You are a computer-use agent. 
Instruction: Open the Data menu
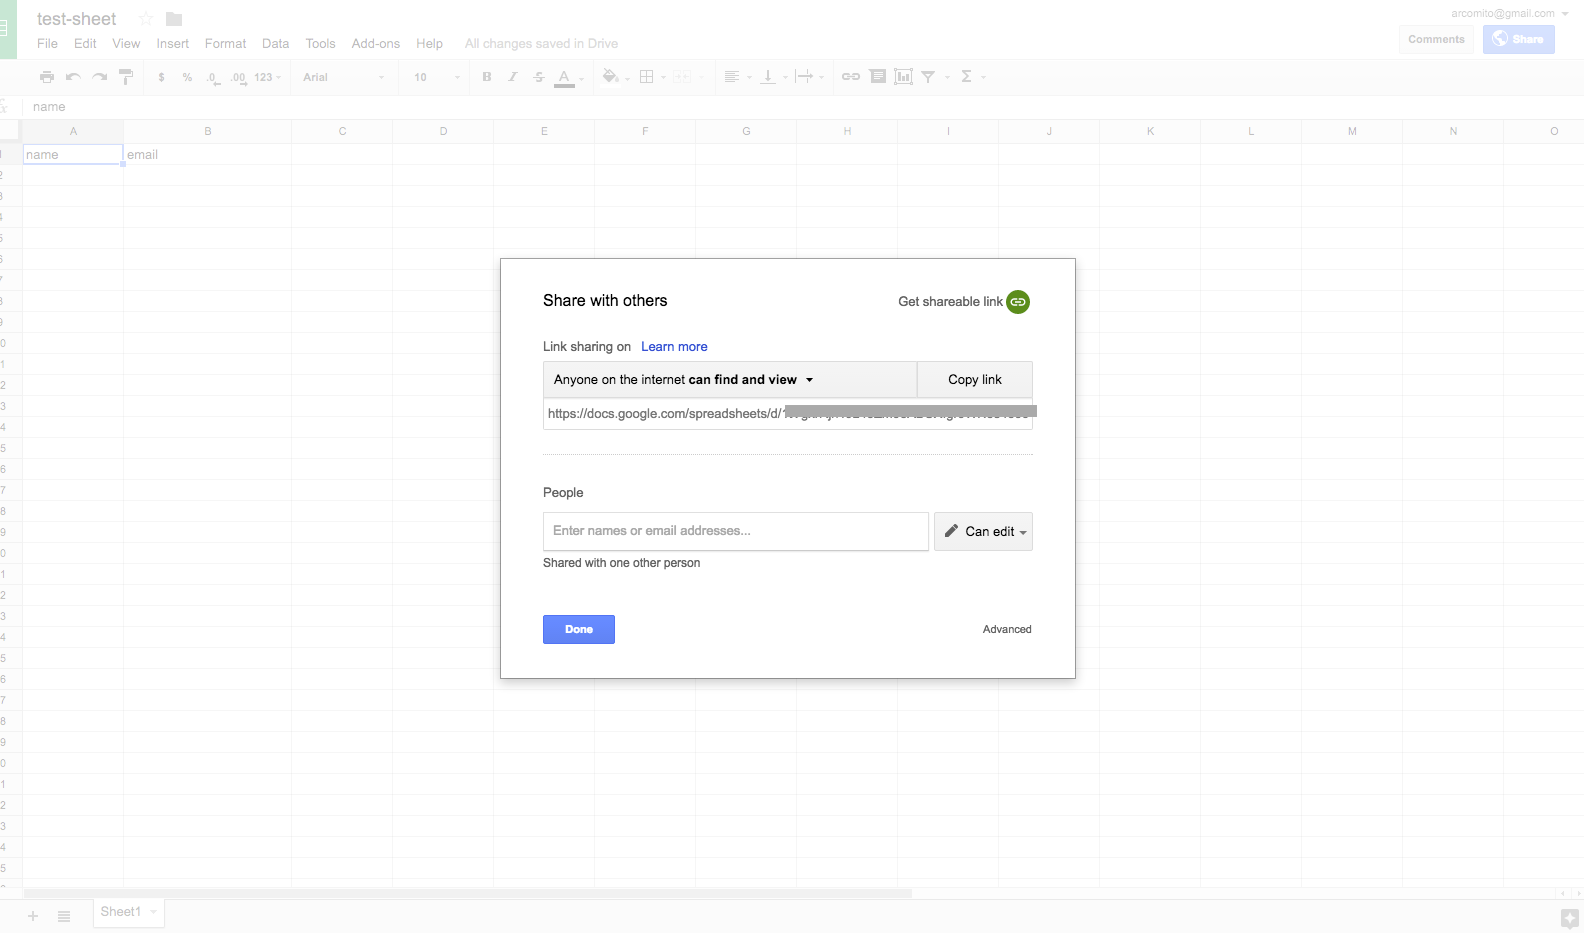pyautogui.click(x=275, y=44)
